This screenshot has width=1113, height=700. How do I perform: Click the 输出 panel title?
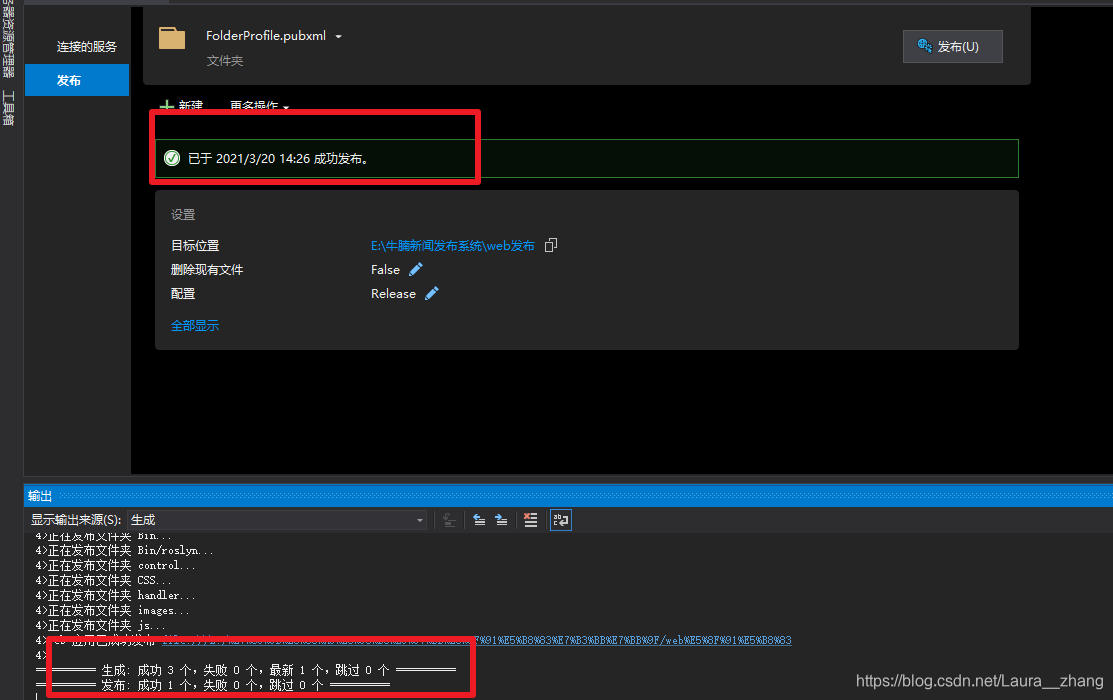click(x=40, y=496)
